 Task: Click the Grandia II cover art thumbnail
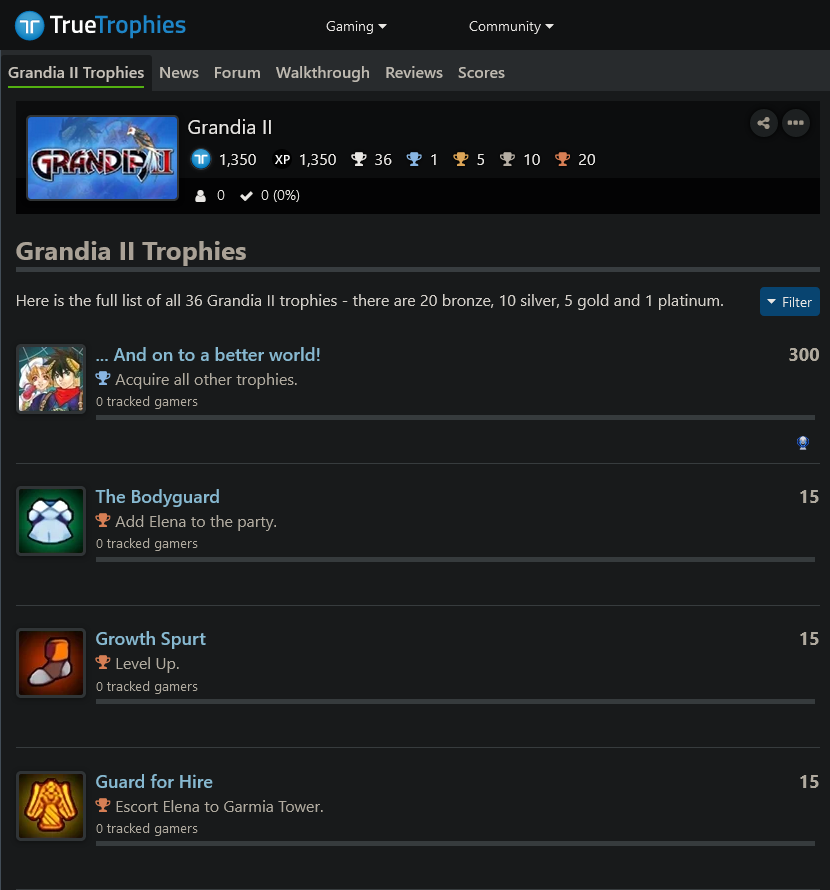[103, 158]
